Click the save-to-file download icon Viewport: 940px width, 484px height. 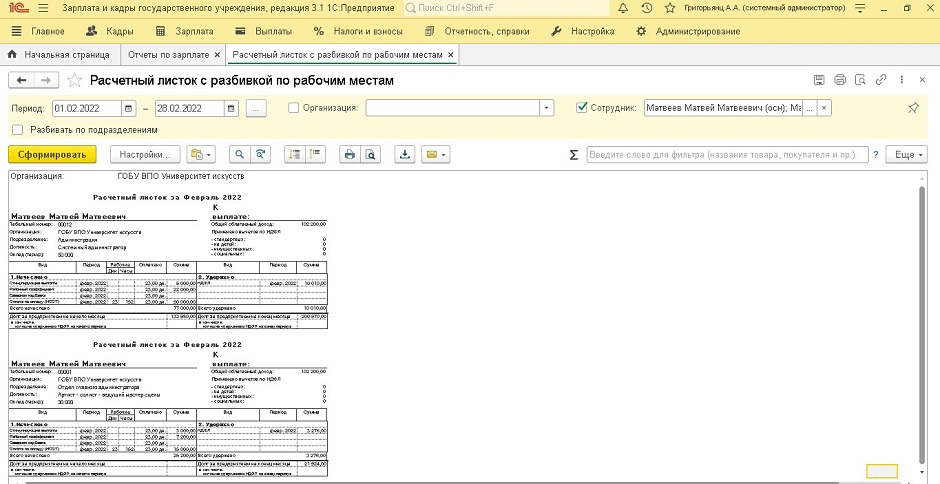pyautogui.click(x=405, y=155)
